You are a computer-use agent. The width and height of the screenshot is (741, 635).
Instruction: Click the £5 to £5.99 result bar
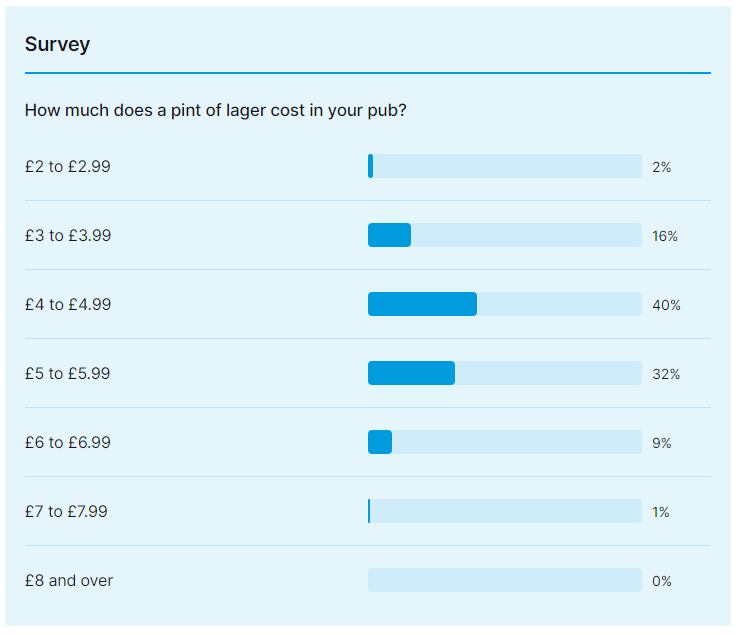[504, 374]
